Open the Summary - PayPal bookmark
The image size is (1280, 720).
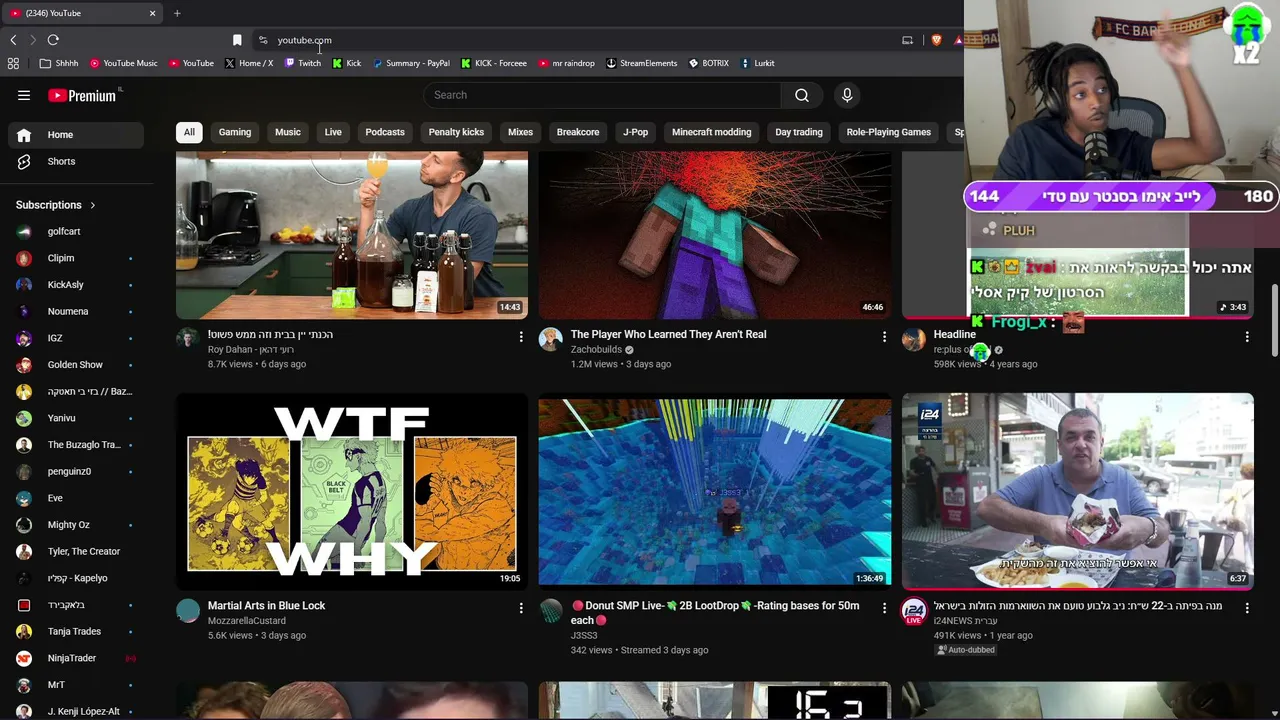[411, 63]
